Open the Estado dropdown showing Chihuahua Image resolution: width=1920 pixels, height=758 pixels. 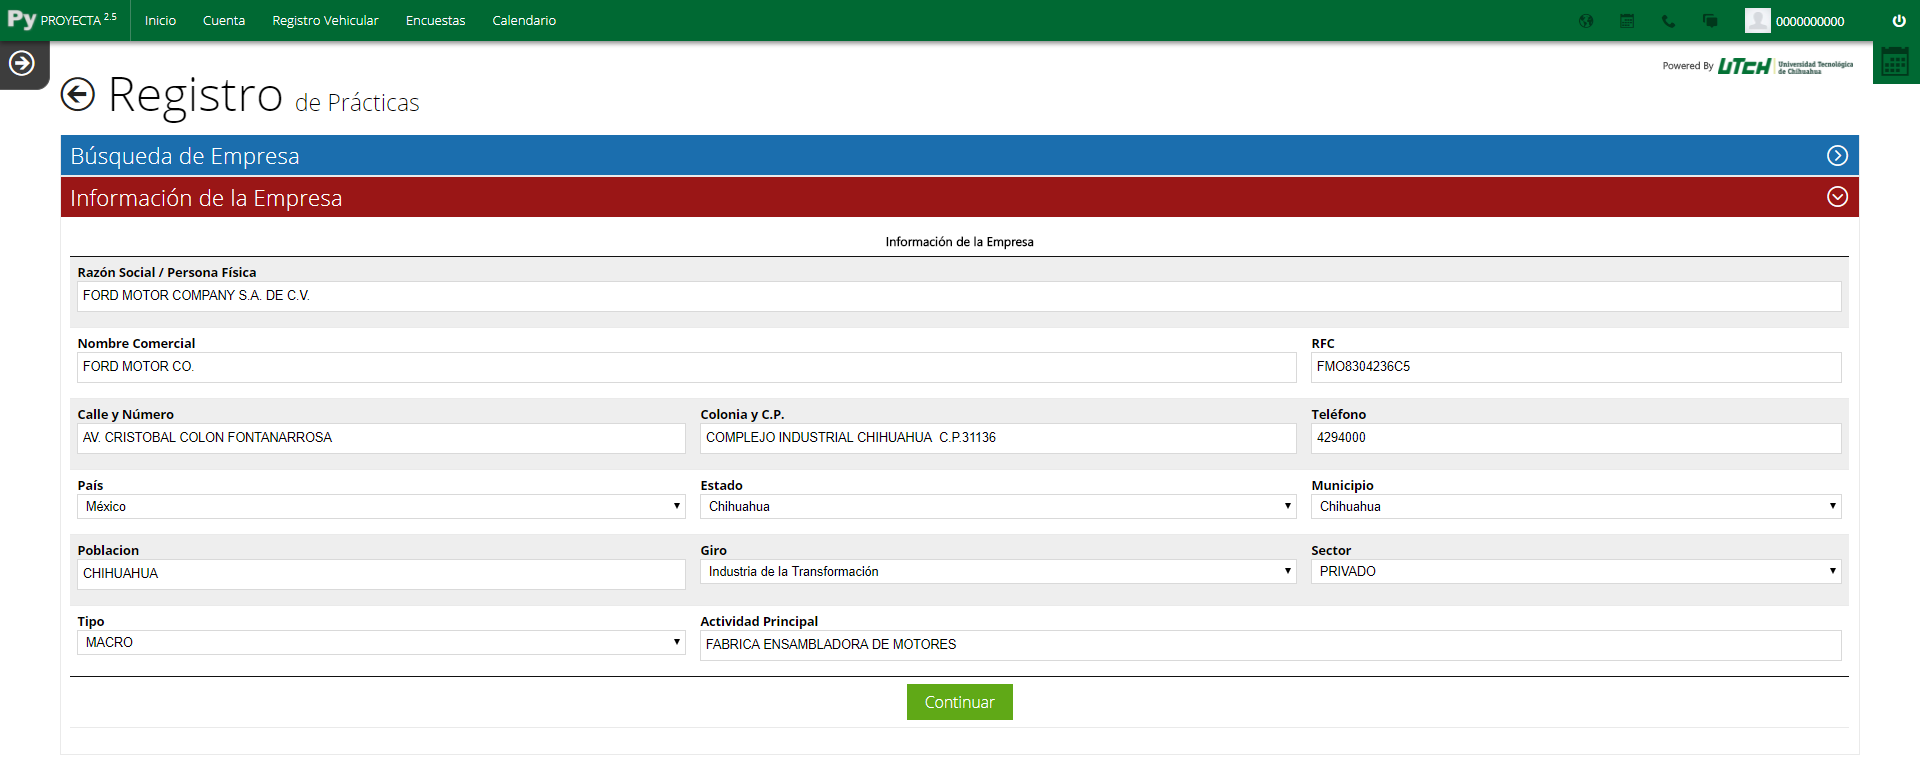998,506
